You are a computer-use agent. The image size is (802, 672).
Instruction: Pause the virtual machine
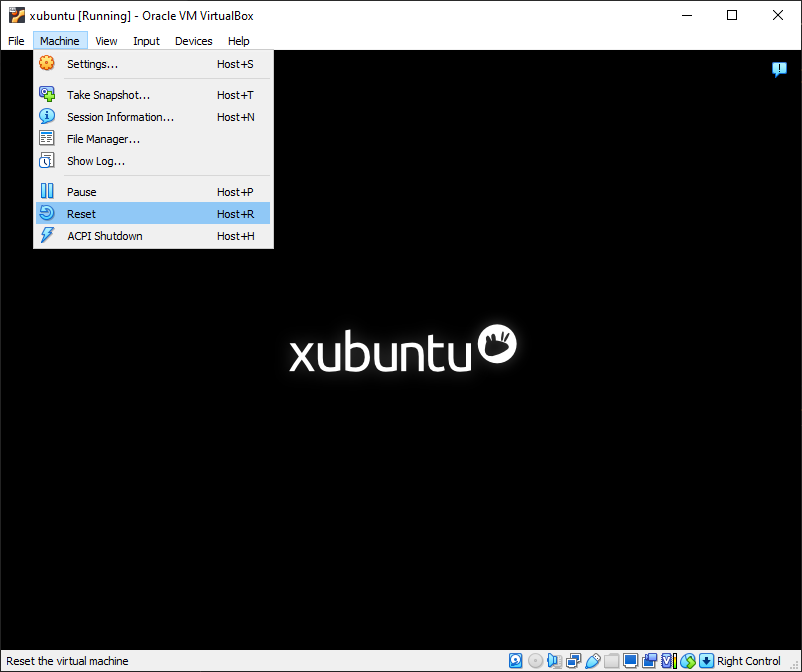point(153,192)
